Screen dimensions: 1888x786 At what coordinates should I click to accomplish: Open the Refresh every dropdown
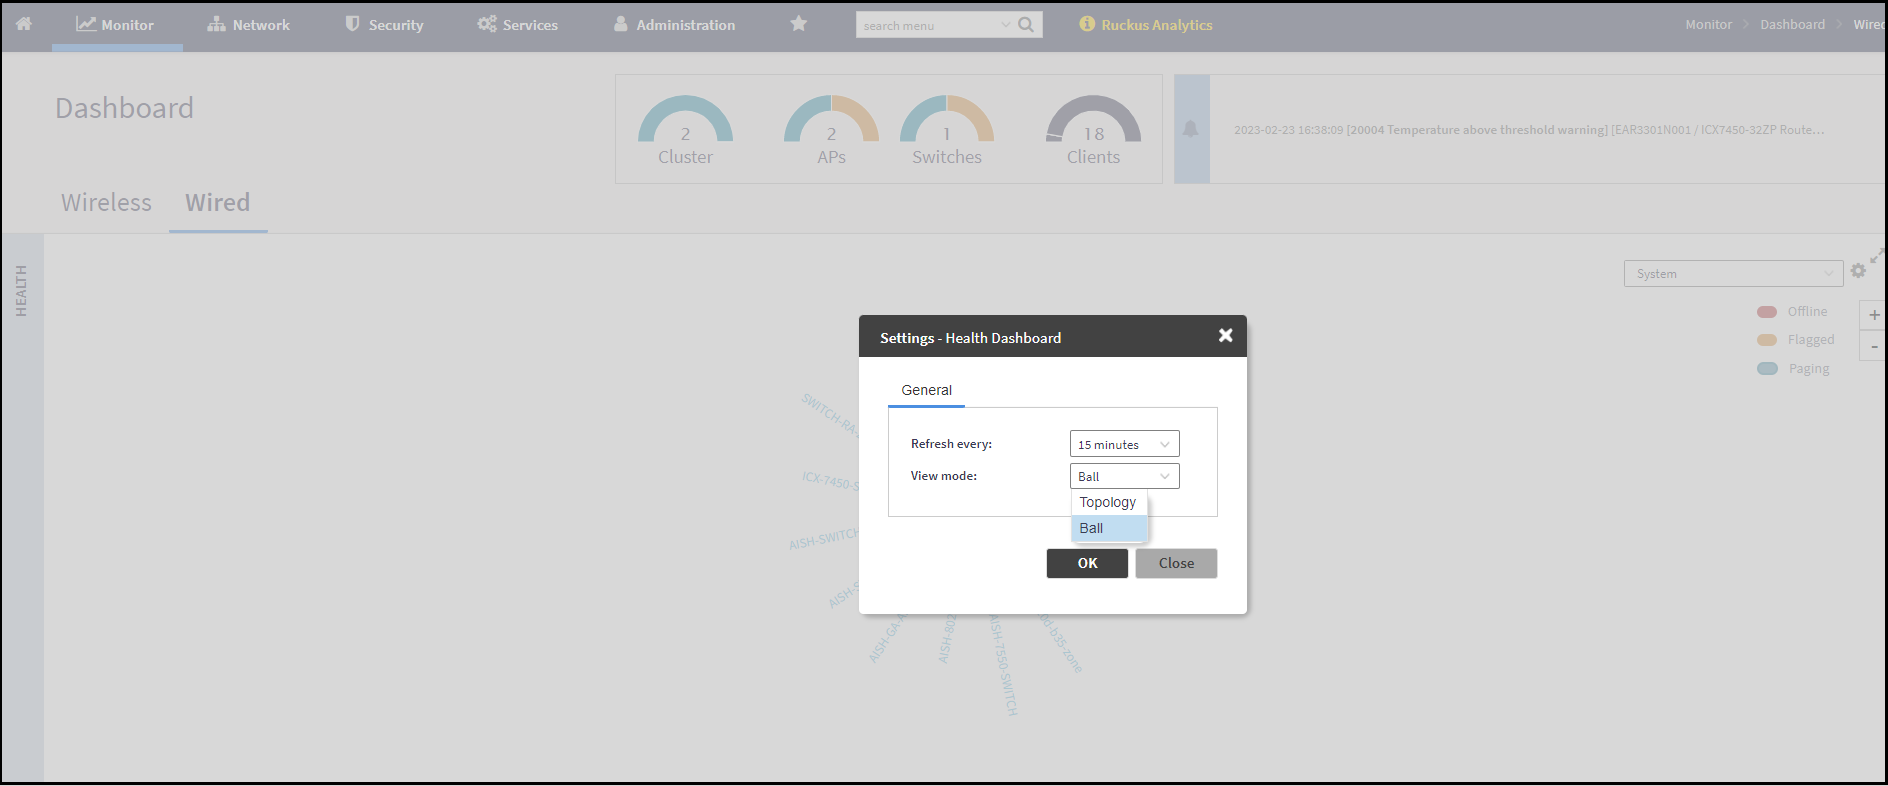(x=1124, y=444)
